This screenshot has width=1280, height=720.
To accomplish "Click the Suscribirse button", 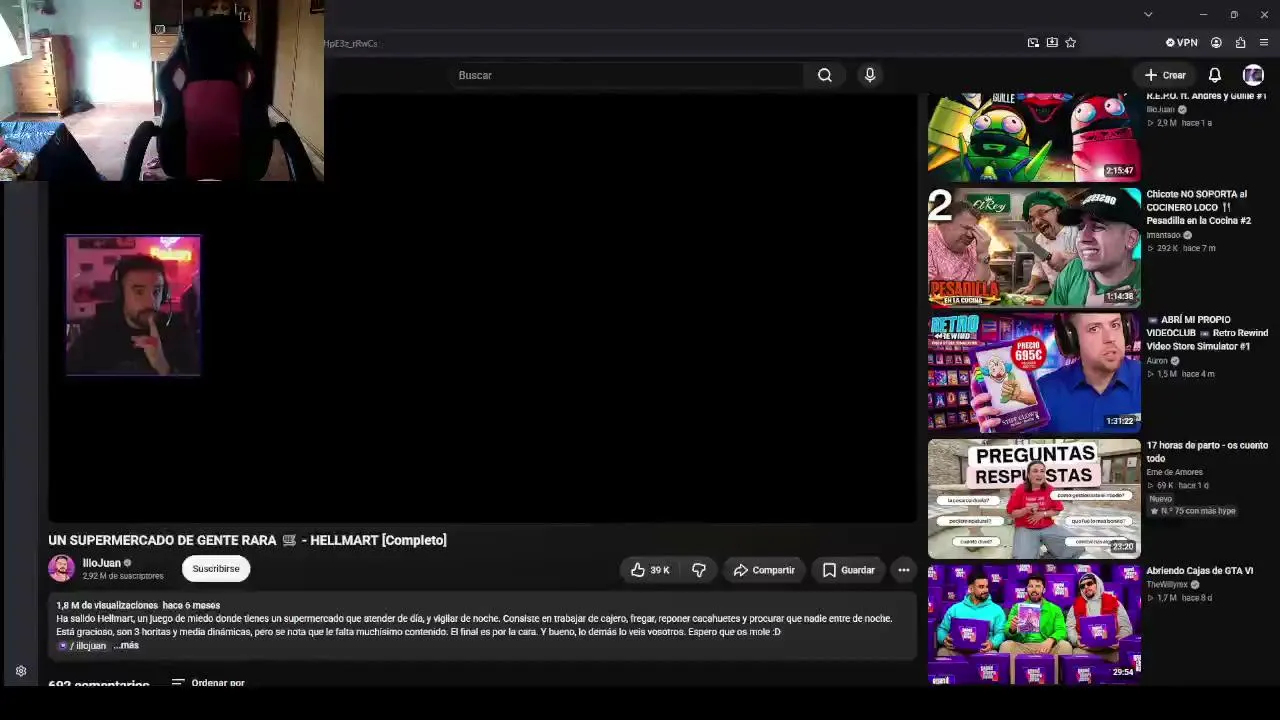I will (216, 569).
